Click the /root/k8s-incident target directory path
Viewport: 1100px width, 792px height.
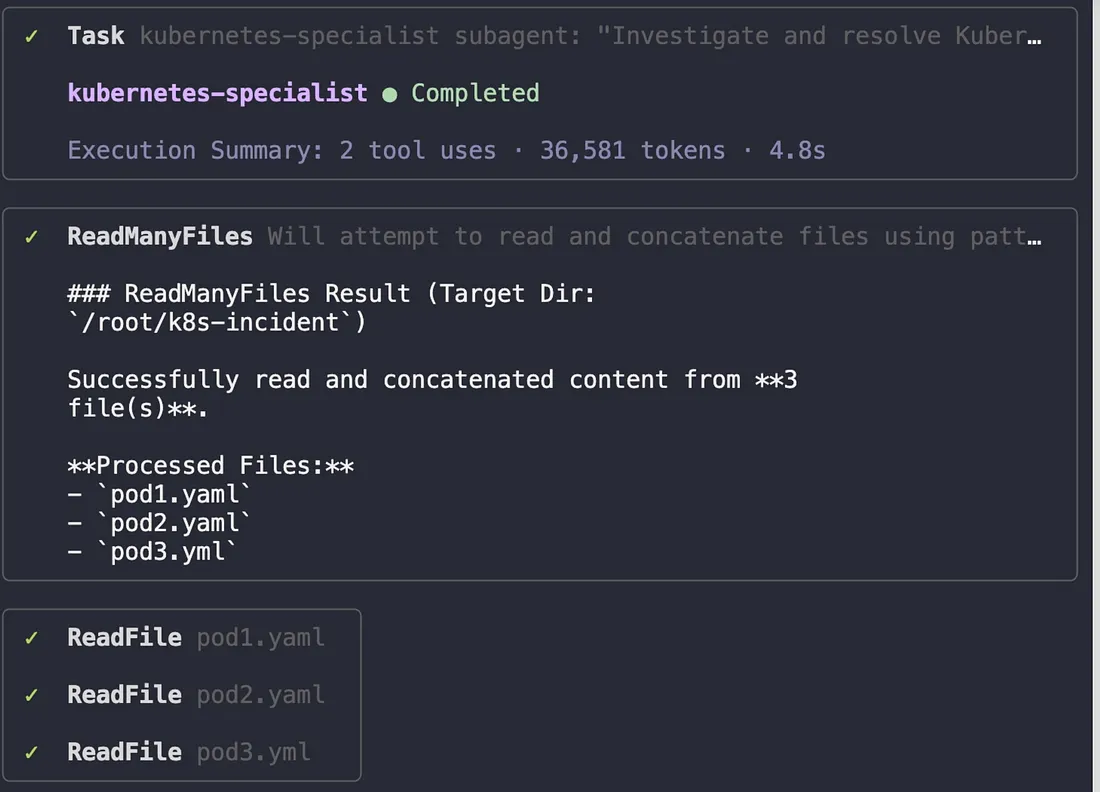pos(203,323)
